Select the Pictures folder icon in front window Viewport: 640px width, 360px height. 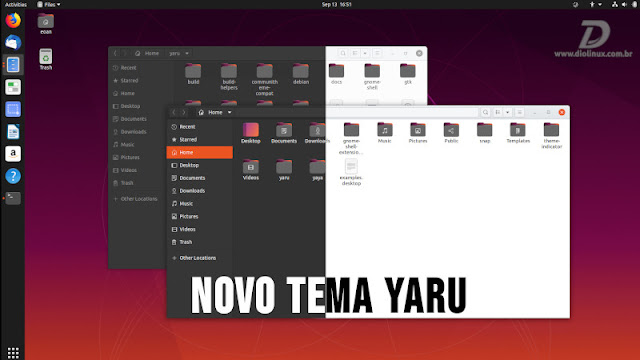(418, 130)
